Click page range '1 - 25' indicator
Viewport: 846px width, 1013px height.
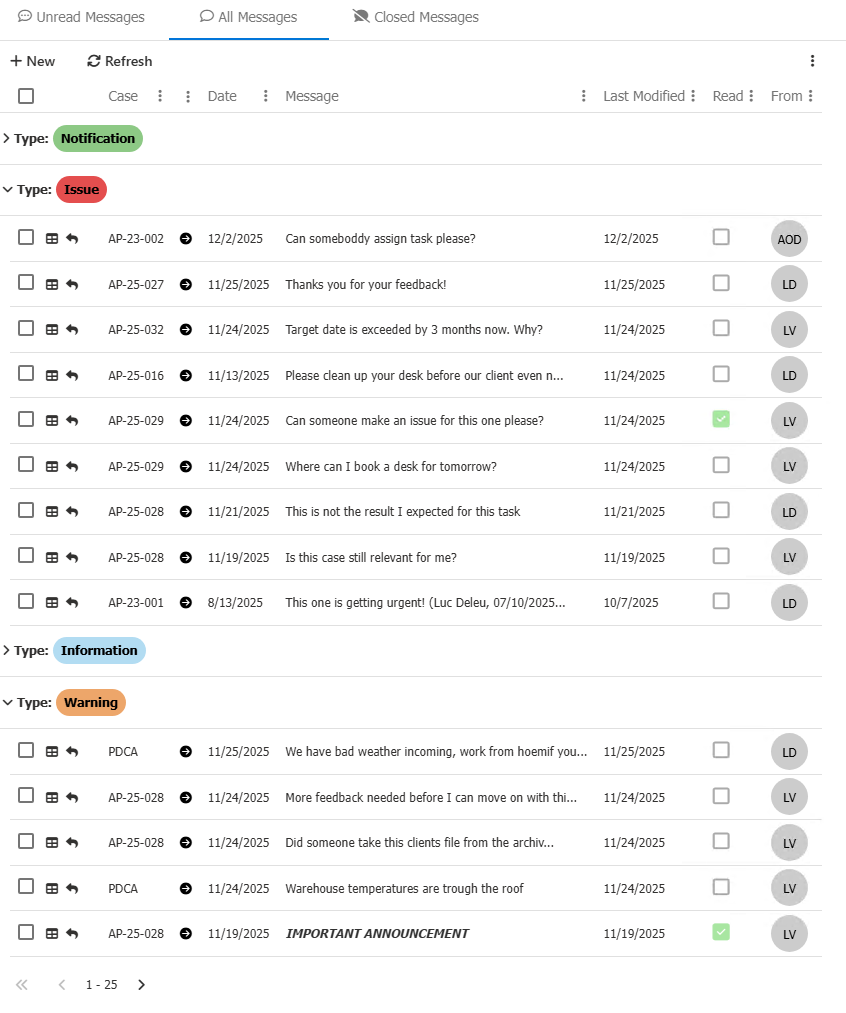pos(101,985)
